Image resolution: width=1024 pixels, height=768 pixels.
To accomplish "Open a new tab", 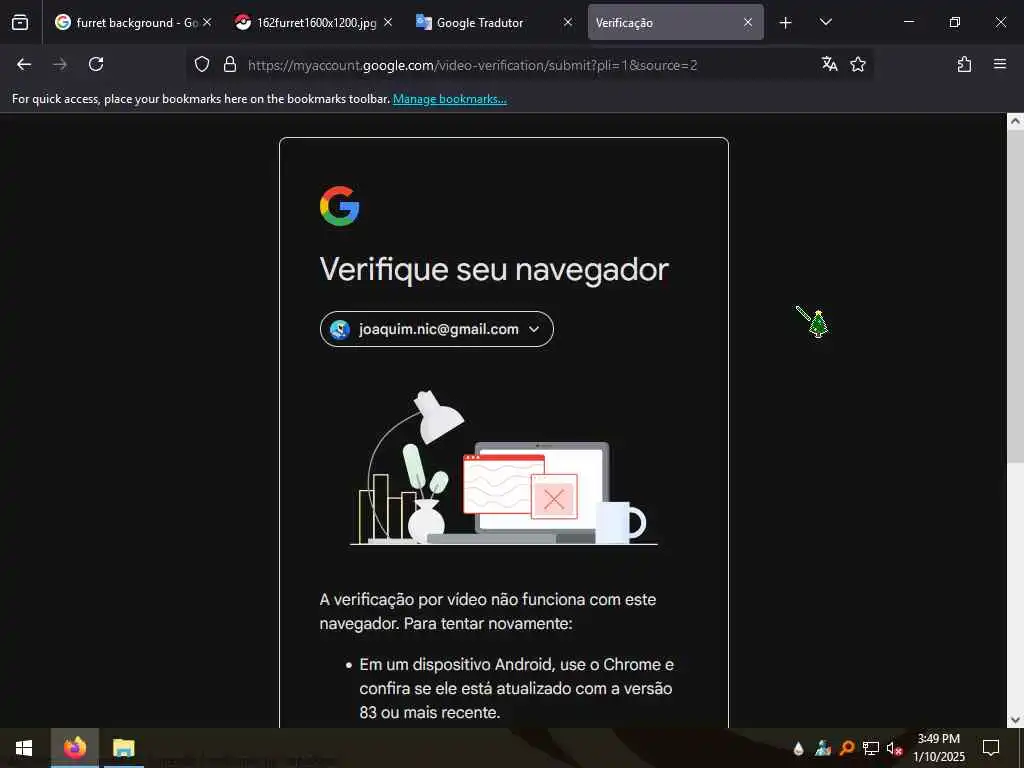I will [785, 23].
